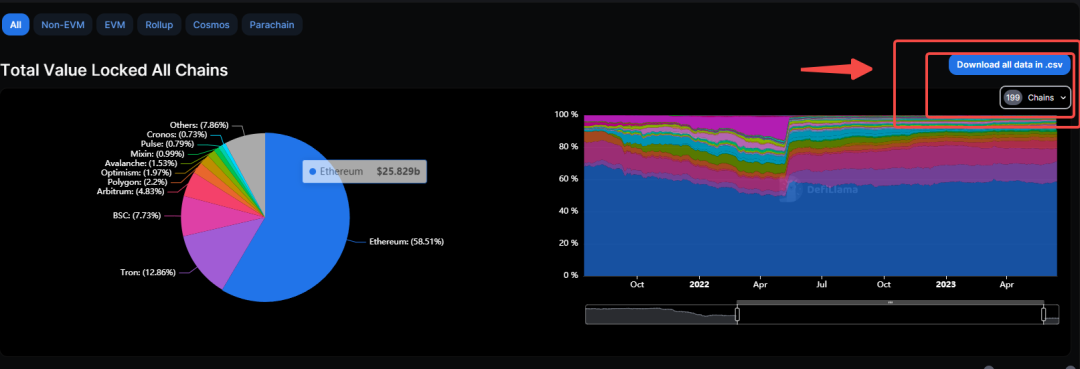Image resolution: width=1080 pixels, height=369 pixels.
Task: Select the All chains filter tab
Action: (15, 25)
